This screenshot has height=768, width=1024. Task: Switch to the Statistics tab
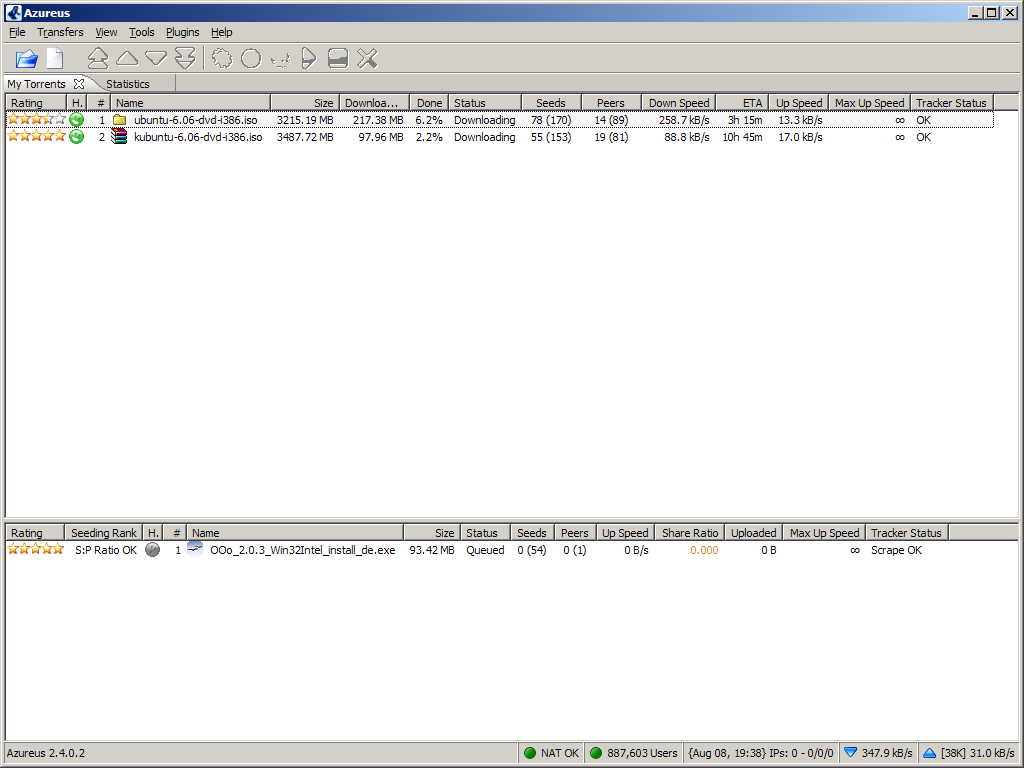tap(128, 84)
